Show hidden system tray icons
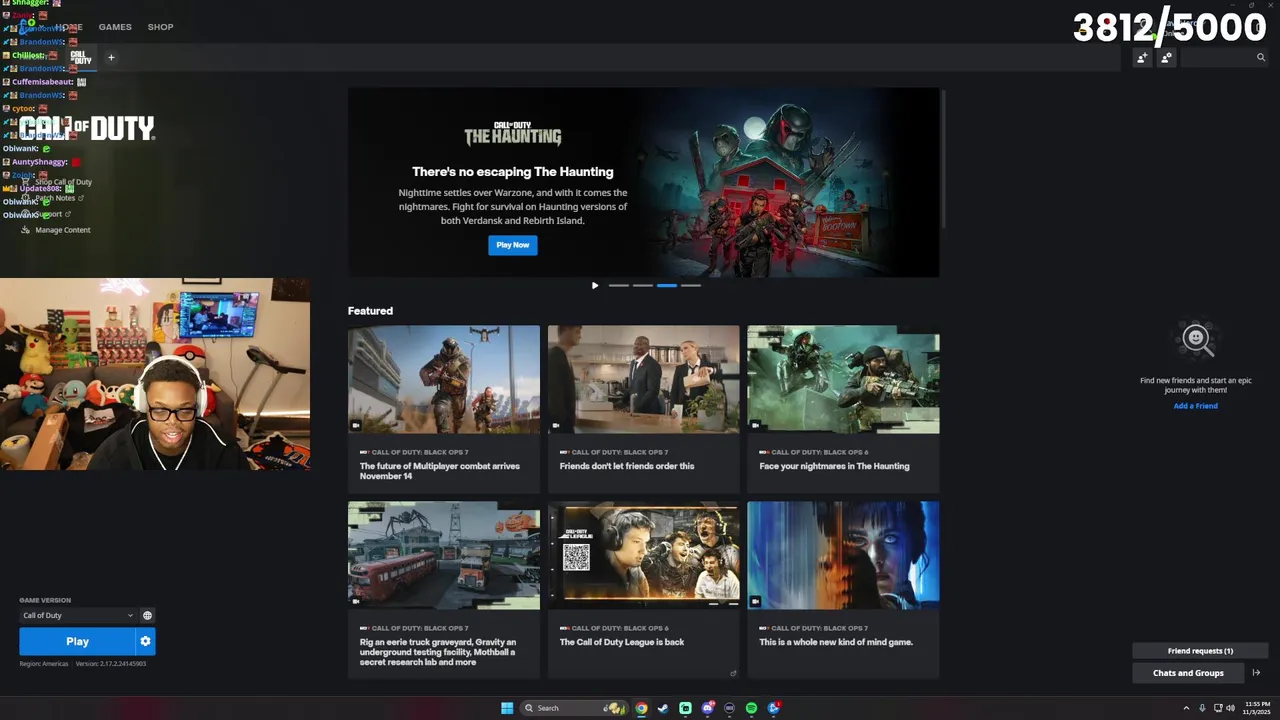1280x720 pixels. (x=1186, y=708)
